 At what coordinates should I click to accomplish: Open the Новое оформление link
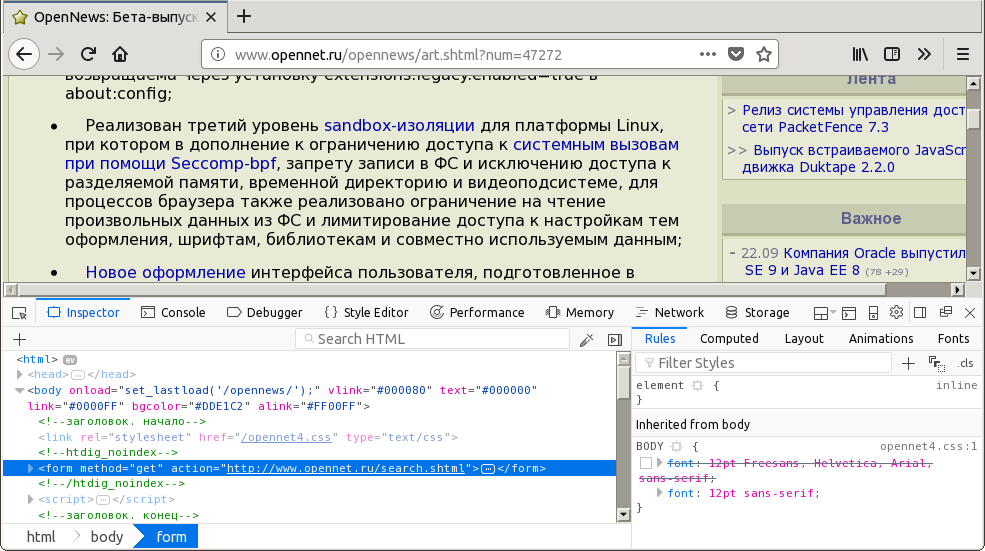[x=165, y=273]
